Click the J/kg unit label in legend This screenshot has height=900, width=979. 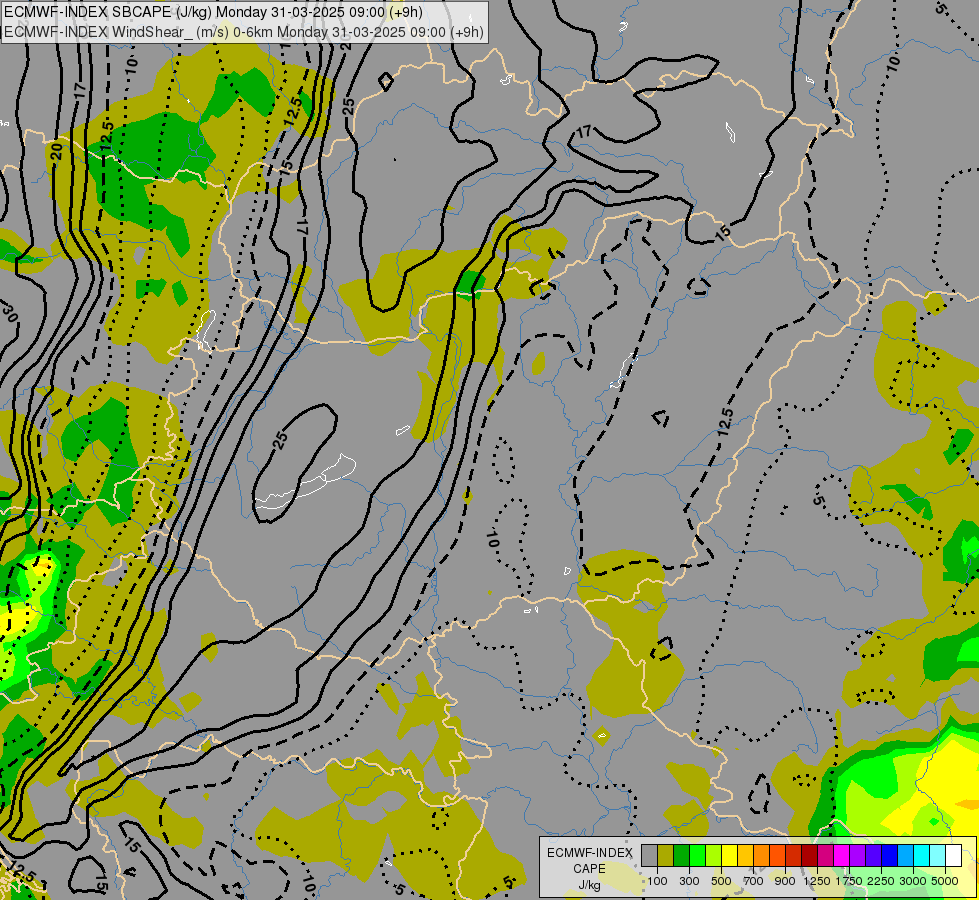(x=589, y=886)
